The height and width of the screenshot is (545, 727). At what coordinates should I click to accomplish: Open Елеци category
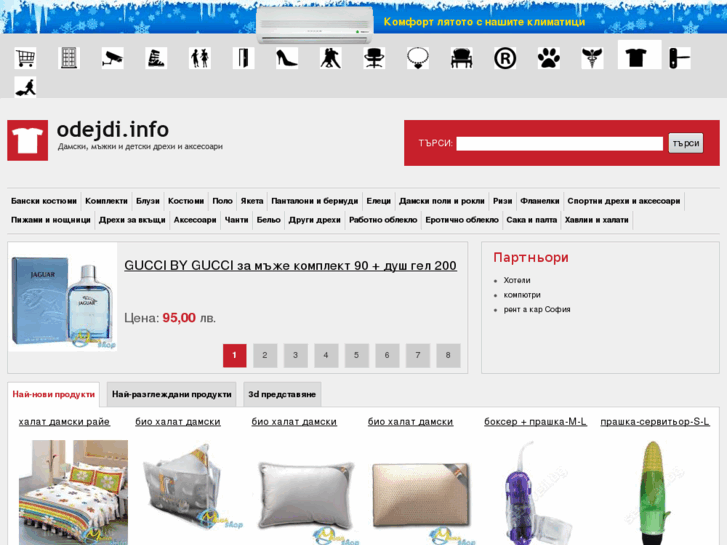tap(378, 201)
